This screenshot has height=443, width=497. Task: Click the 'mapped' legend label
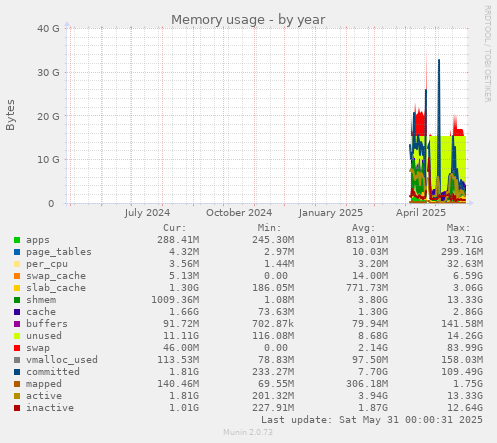pos(44,384)
